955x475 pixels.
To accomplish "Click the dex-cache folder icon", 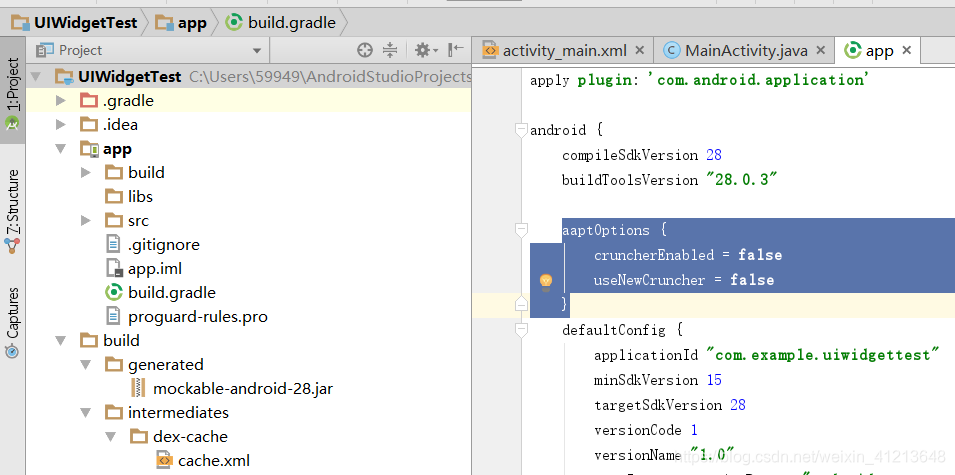I will point(139,437).
